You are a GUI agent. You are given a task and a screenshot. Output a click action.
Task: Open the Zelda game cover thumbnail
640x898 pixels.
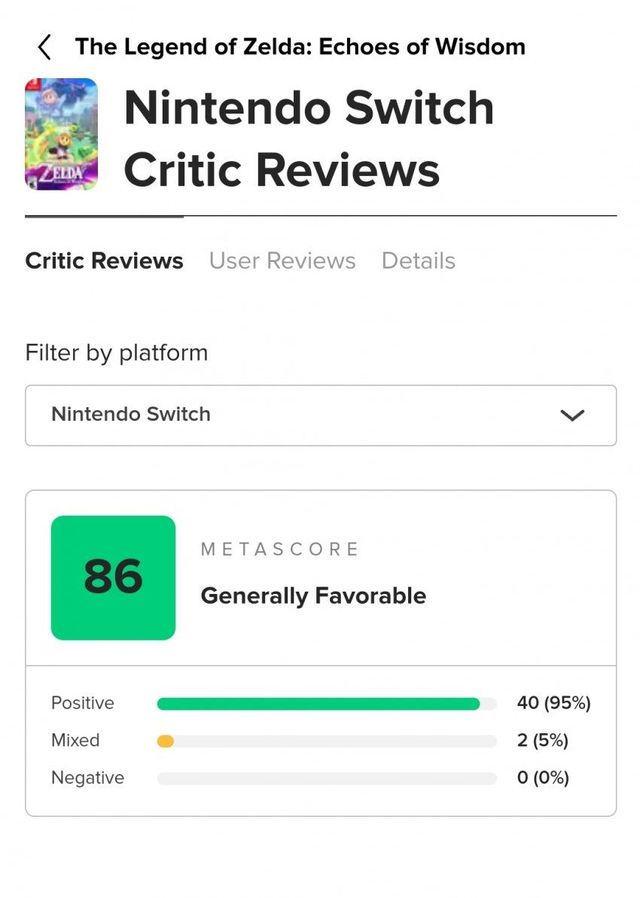(61, 135)
